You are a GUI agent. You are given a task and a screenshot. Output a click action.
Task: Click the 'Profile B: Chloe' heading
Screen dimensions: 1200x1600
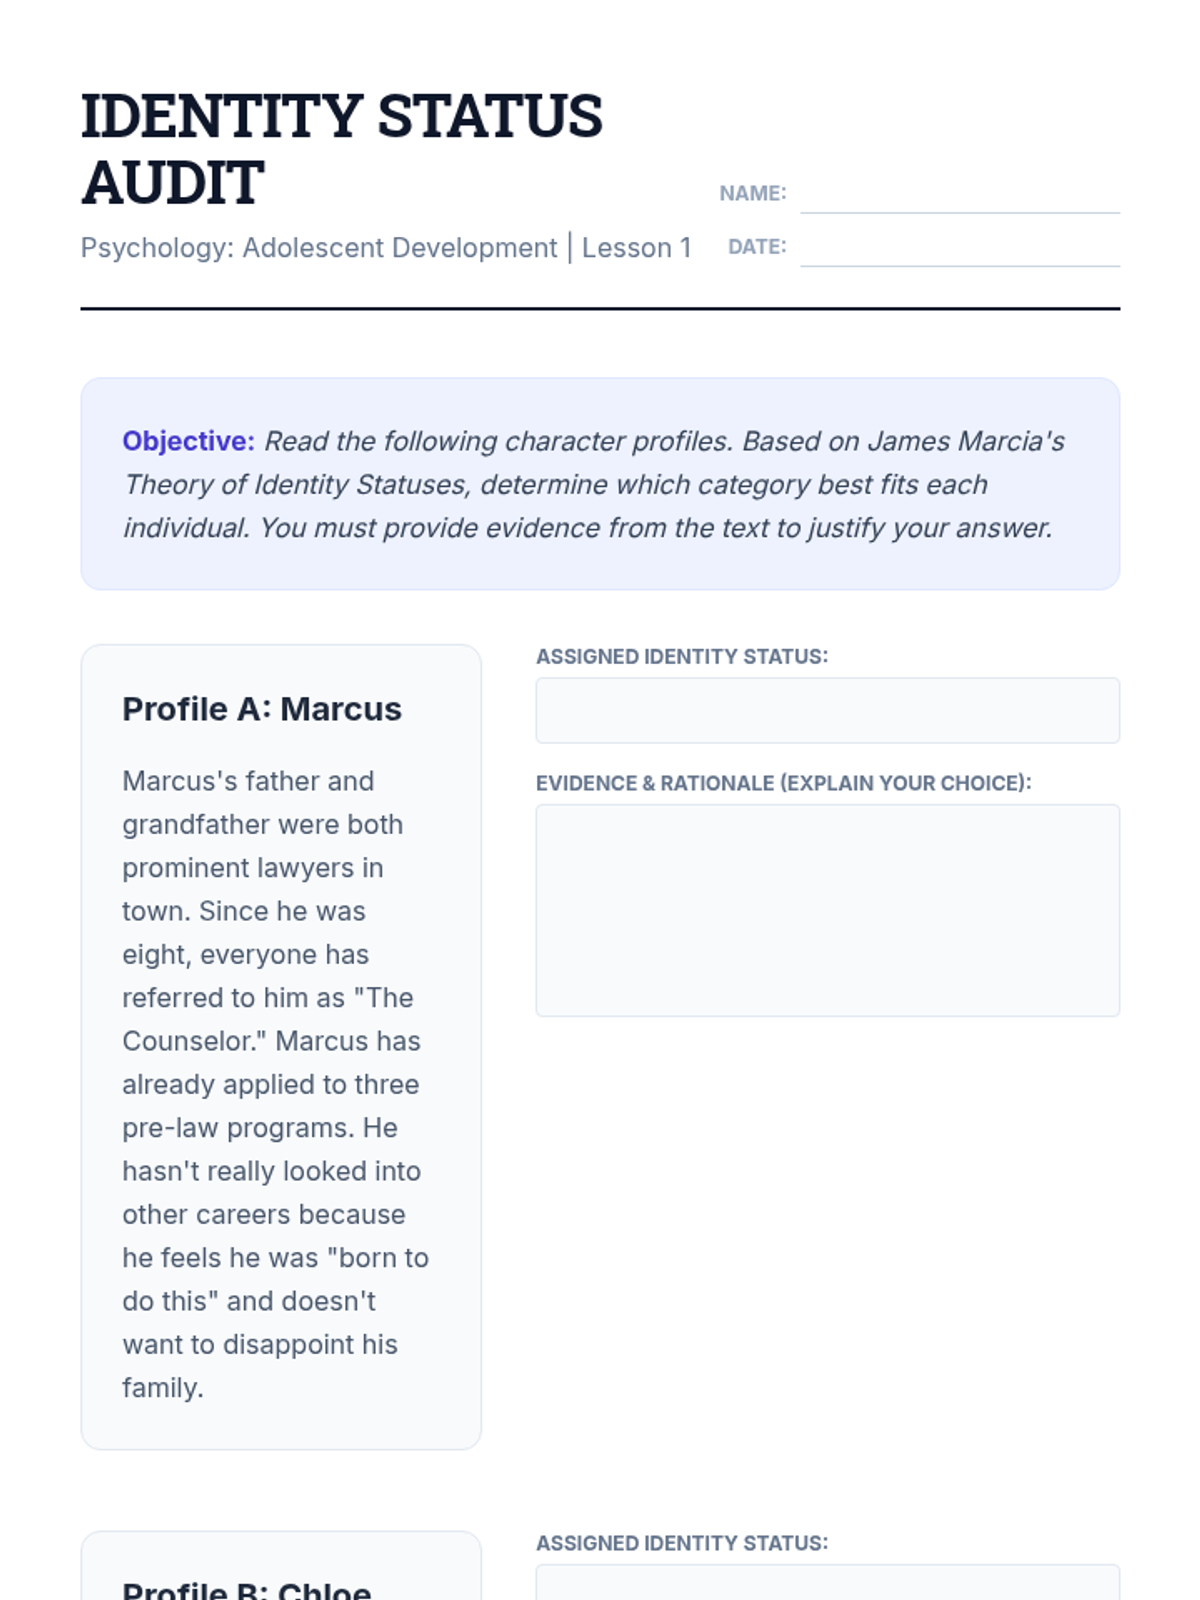pos(246,1590)
